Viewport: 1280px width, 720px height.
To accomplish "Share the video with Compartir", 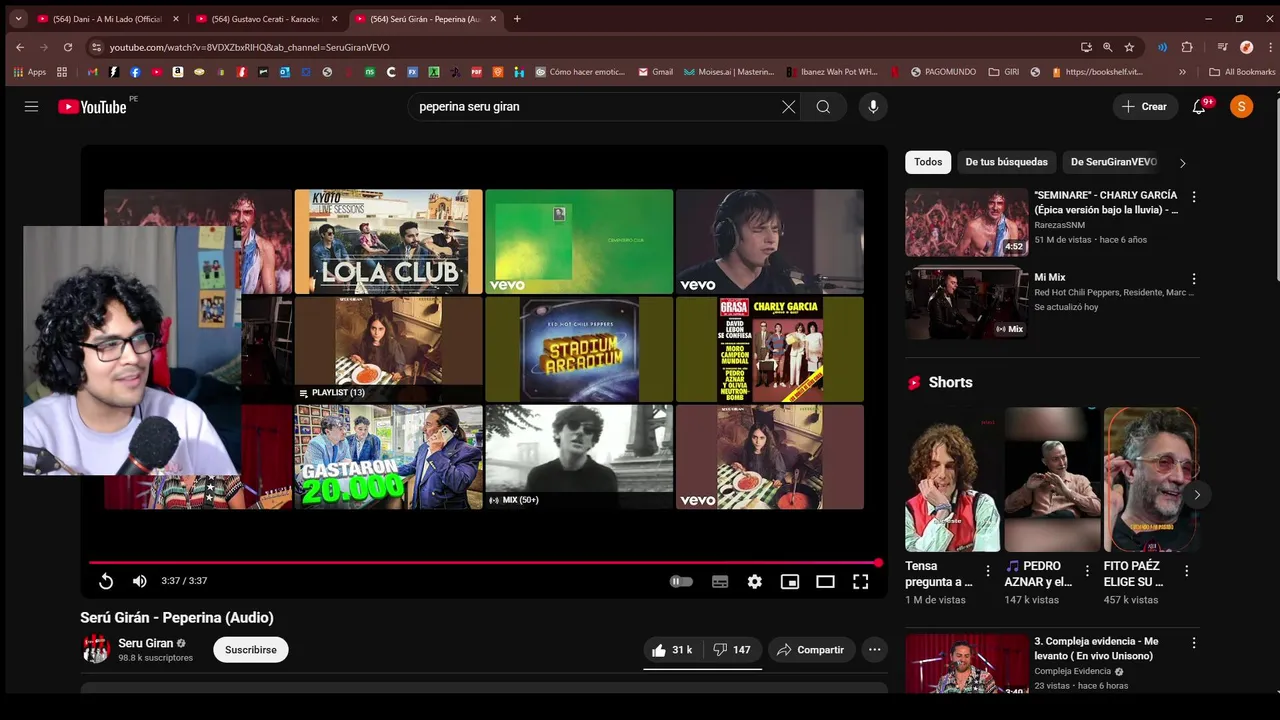I will (811, 650).
